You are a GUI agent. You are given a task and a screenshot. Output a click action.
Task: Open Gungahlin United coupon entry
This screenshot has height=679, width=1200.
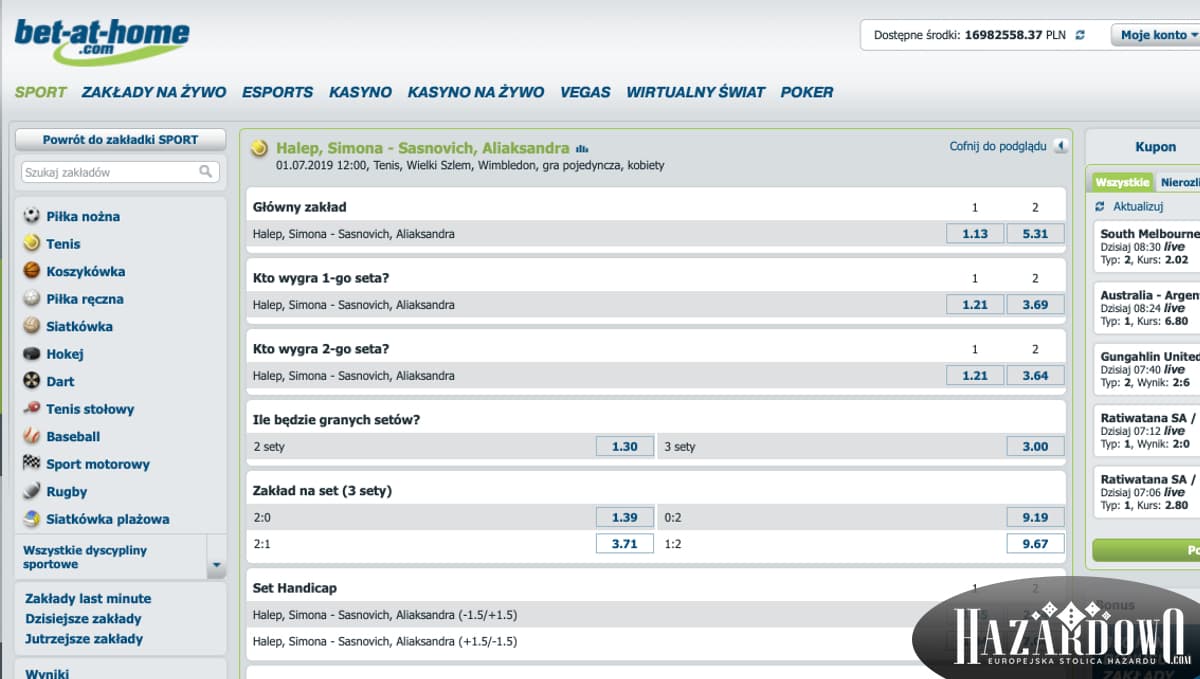(1146, 369)
